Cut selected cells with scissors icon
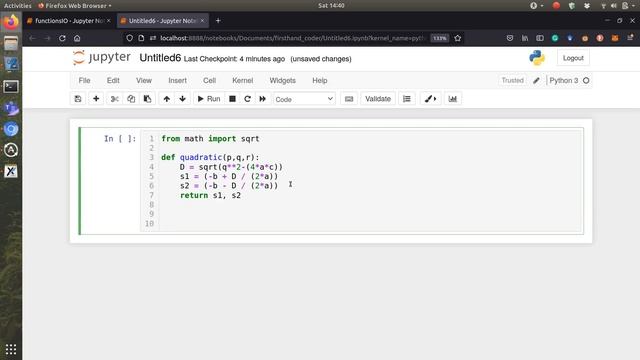 [115, 99]
